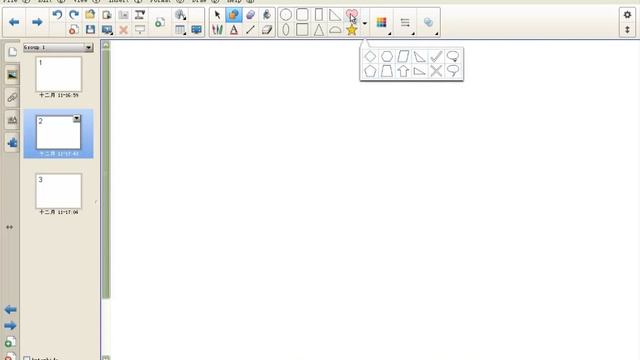Image resolution: width=640 pixels, height=360 pixels.
Task: Open the color palette dropdown
Action: (x=382, y=22)
